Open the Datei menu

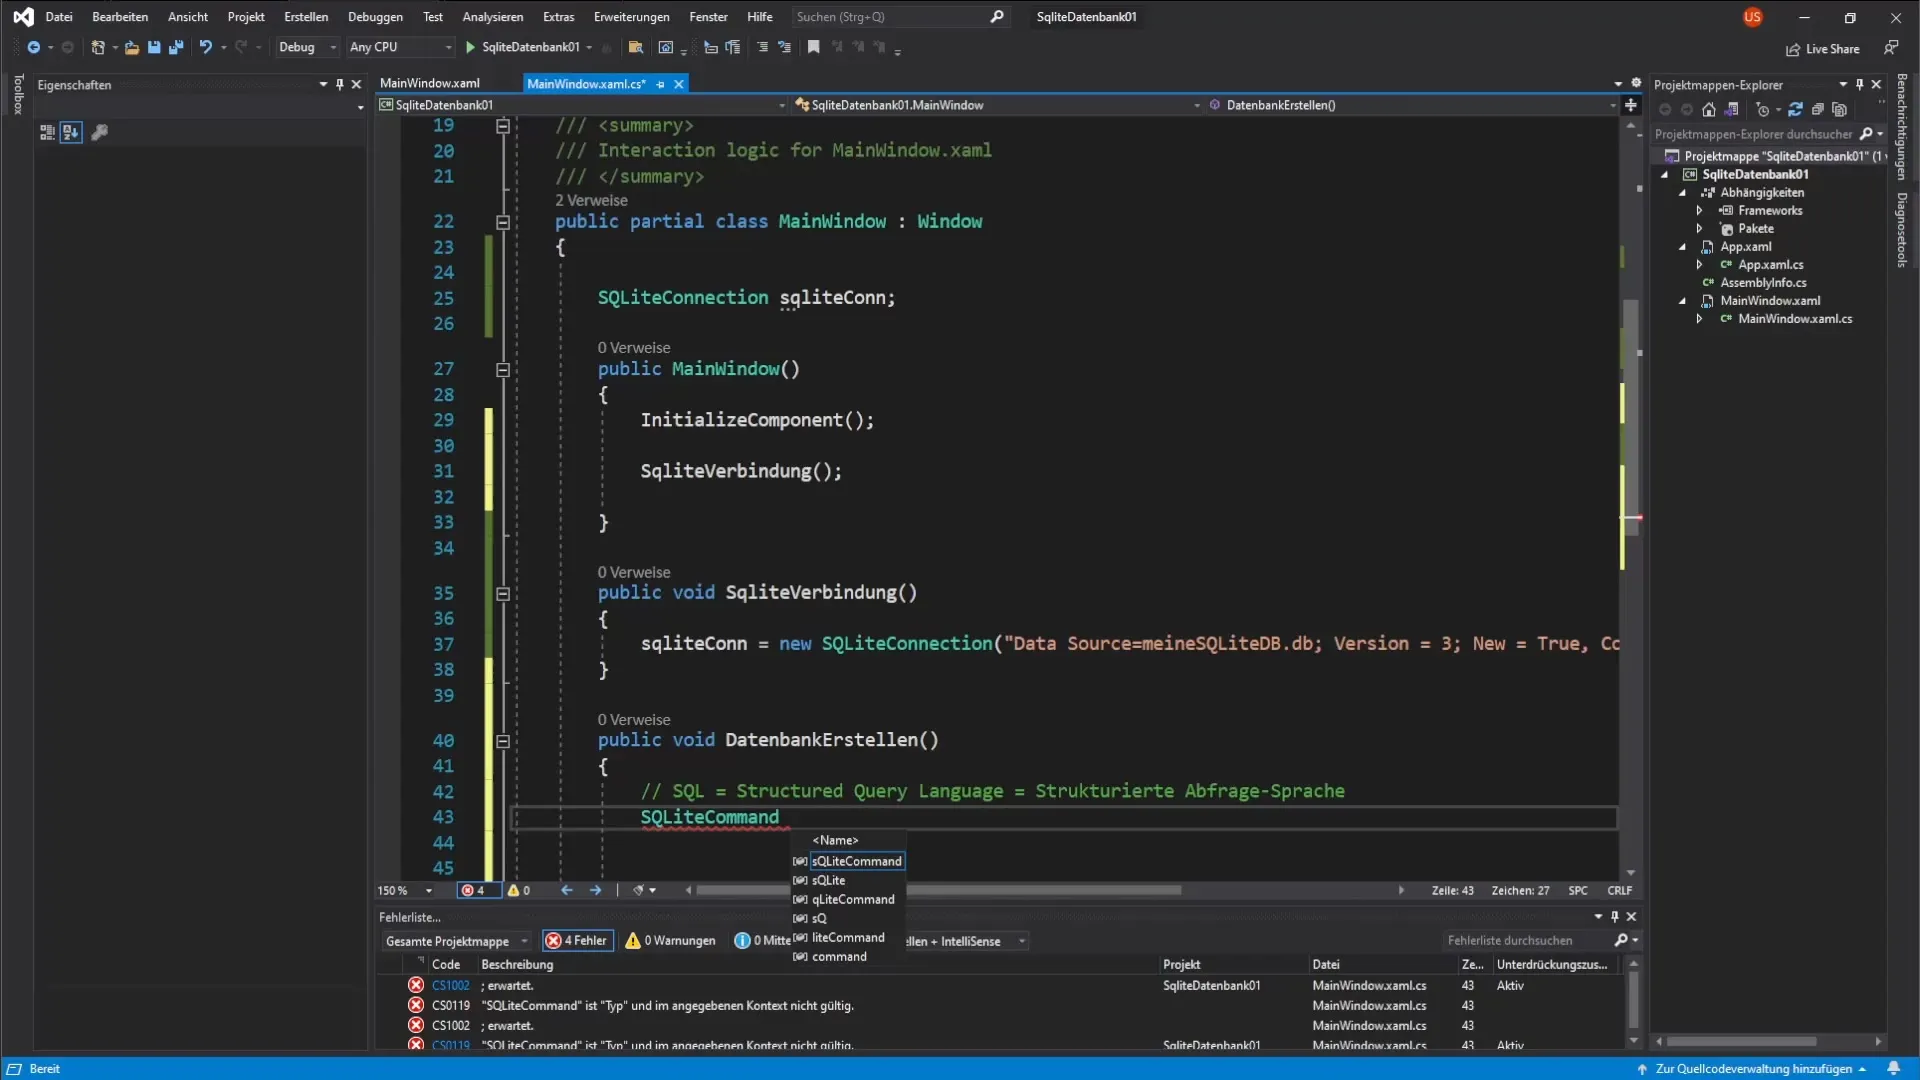click(59, 17)
